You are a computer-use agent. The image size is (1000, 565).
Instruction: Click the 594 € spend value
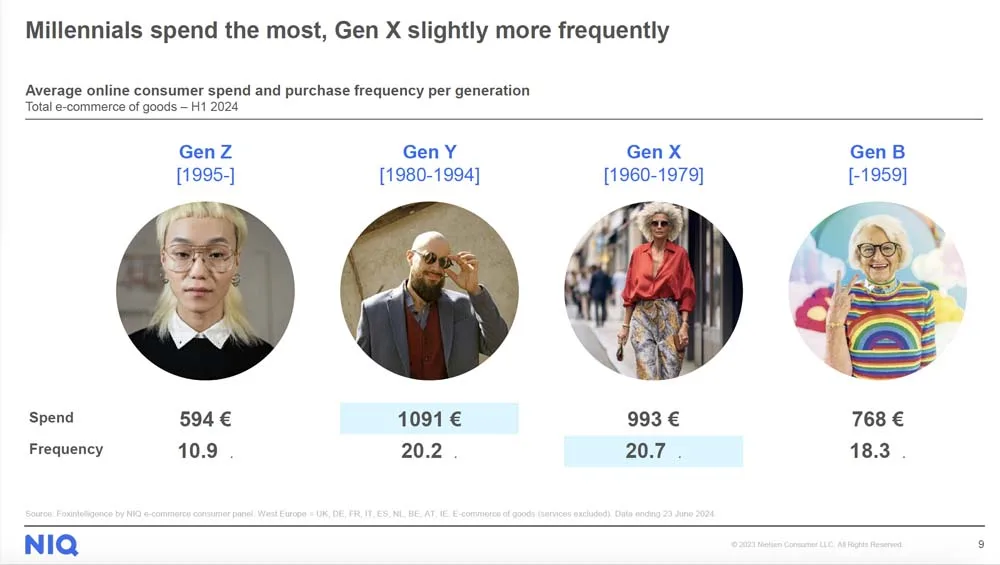pos(205,419)
